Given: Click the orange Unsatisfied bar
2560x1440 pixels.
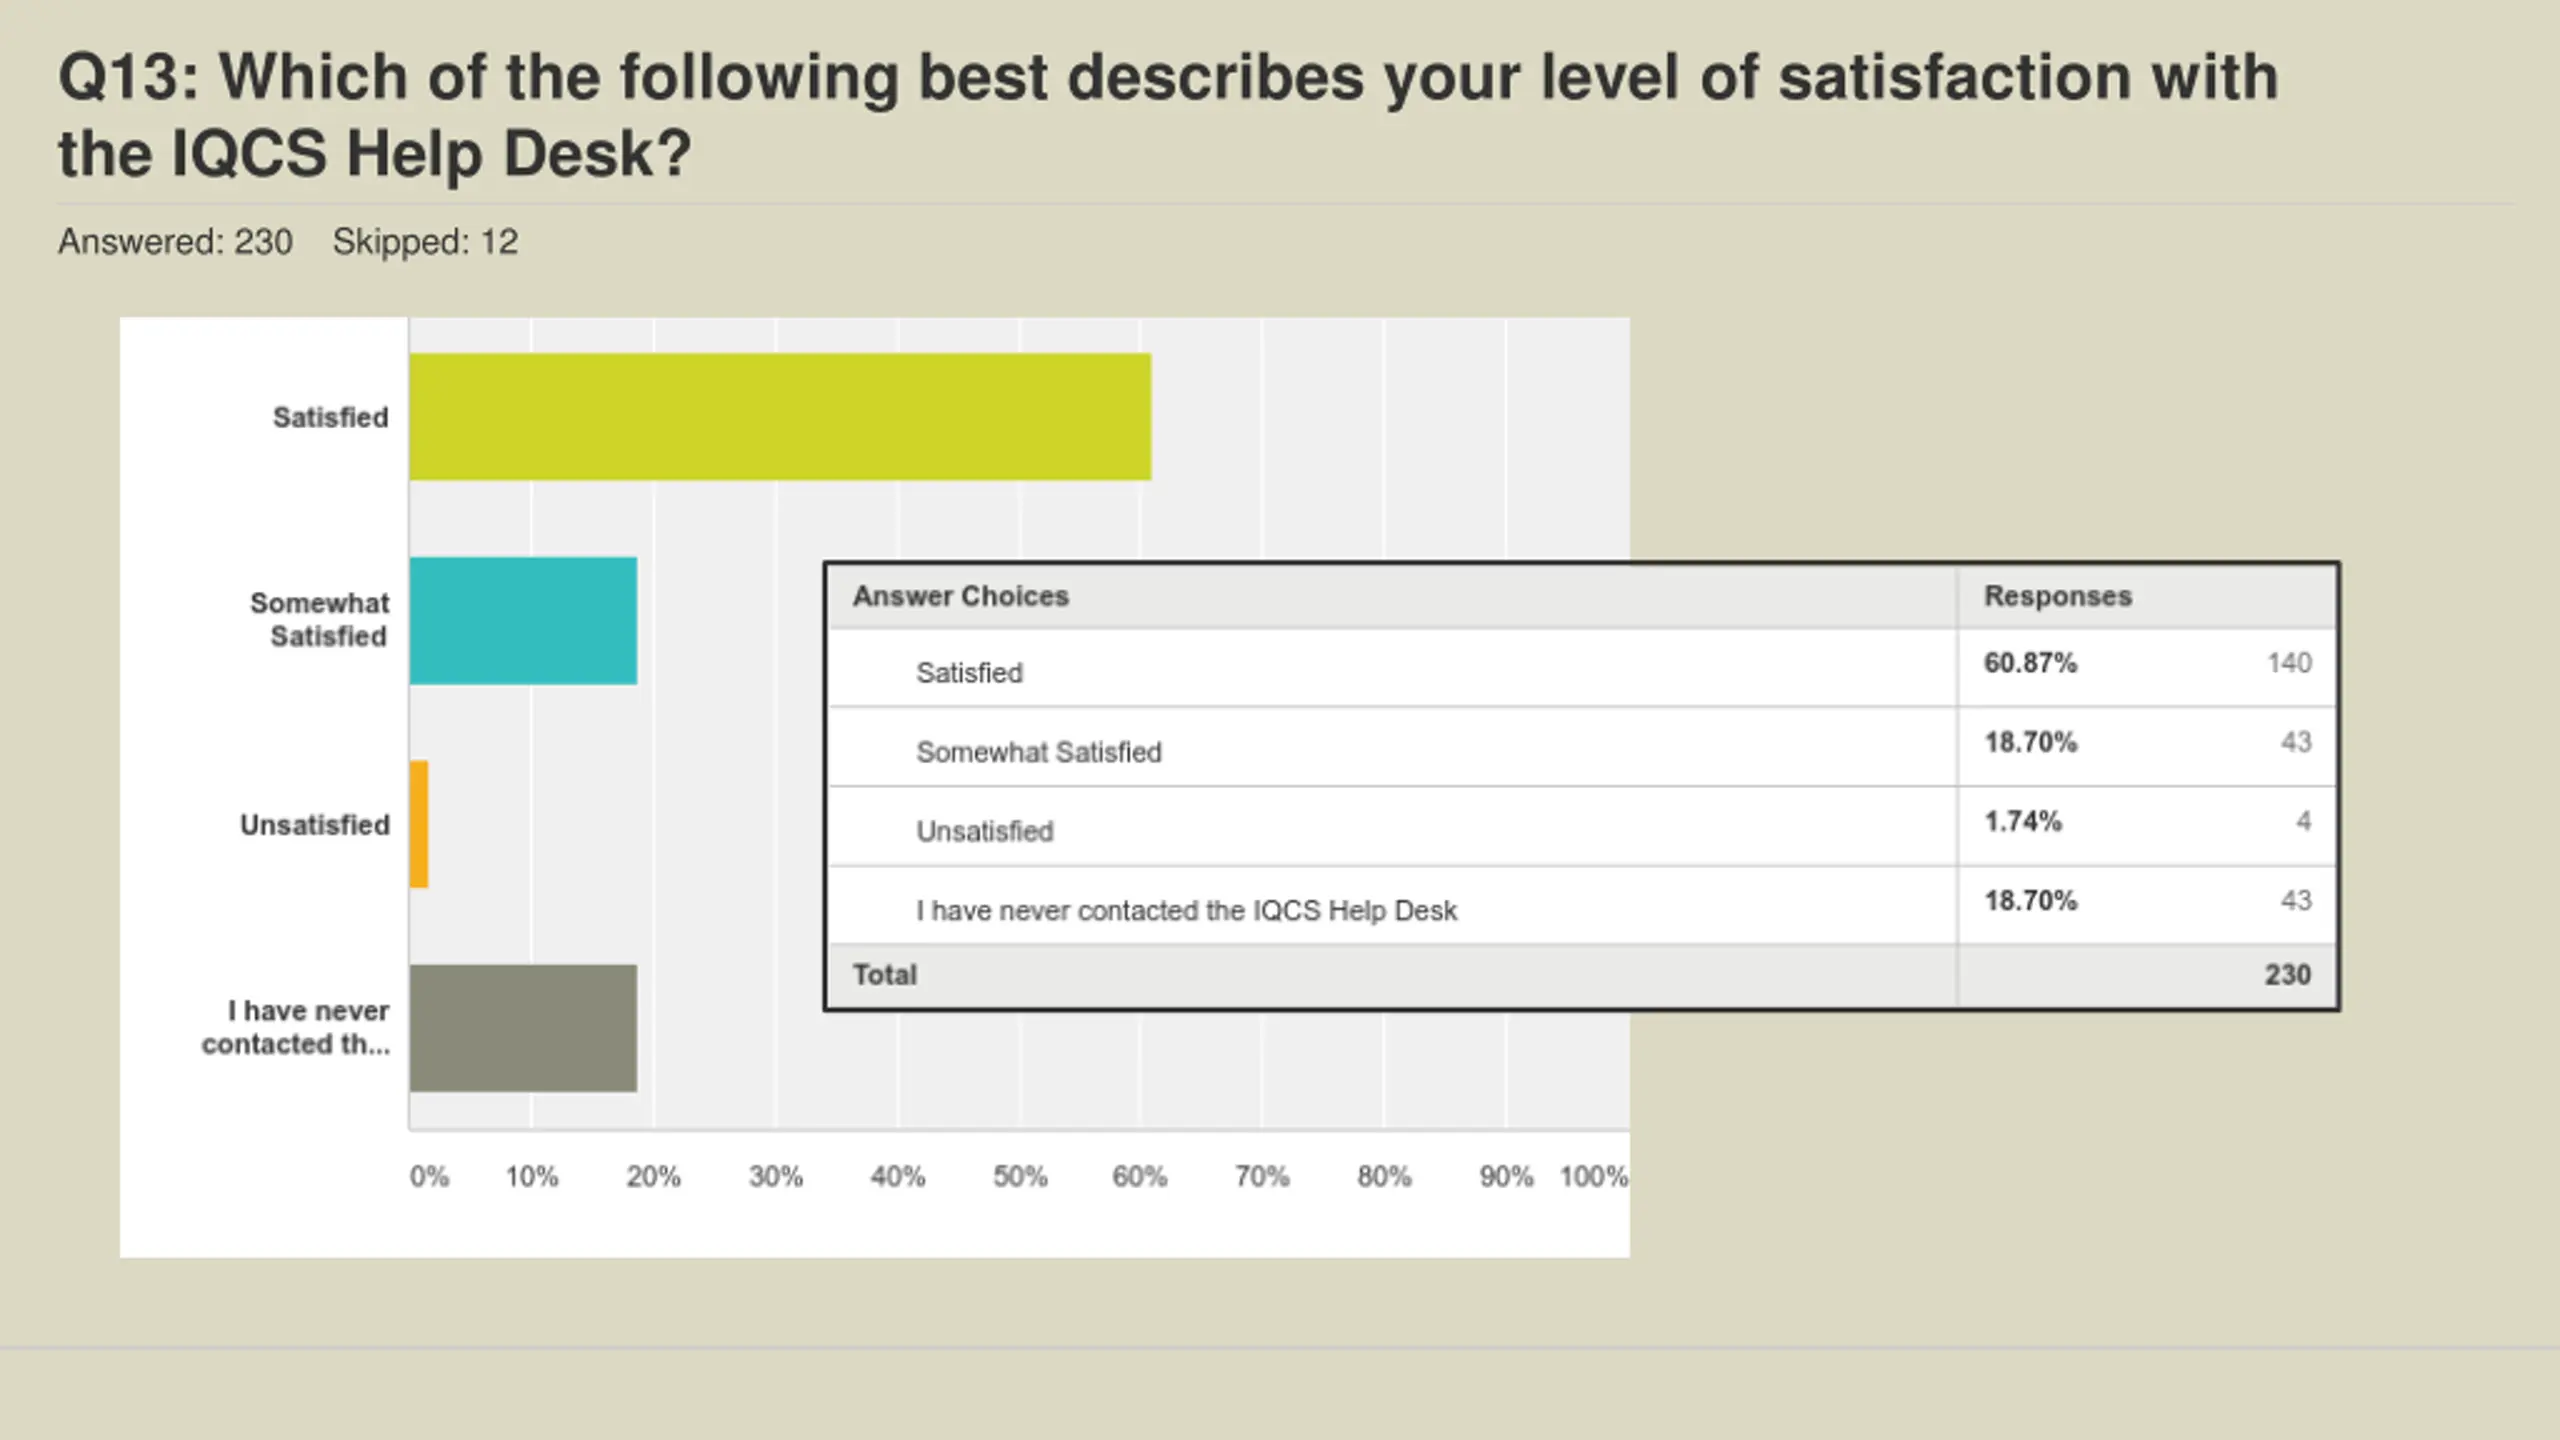Looking at the screenshot, I should pos(419,824).
